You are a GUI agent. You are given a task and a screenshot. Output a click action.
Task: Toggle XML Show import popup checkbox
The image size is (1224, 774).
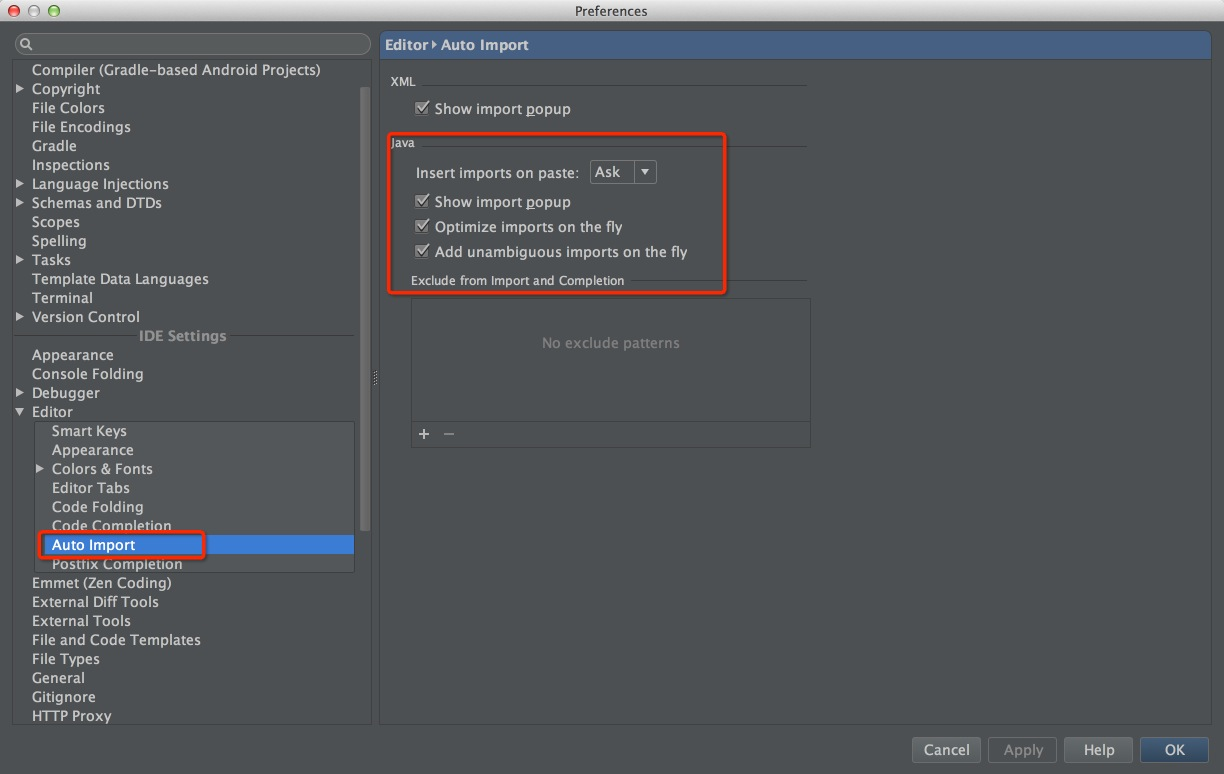point(422,108)
